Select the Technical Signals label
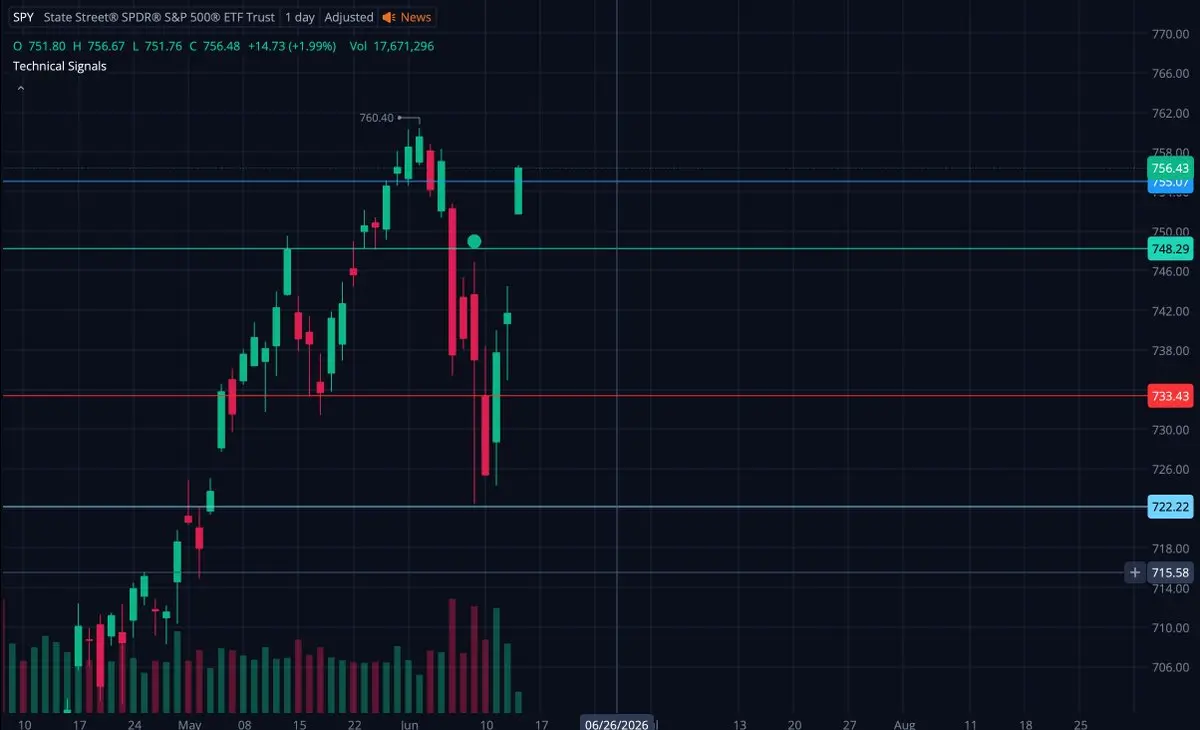This screenshot has height=730, width=1200. coord(59,66)
